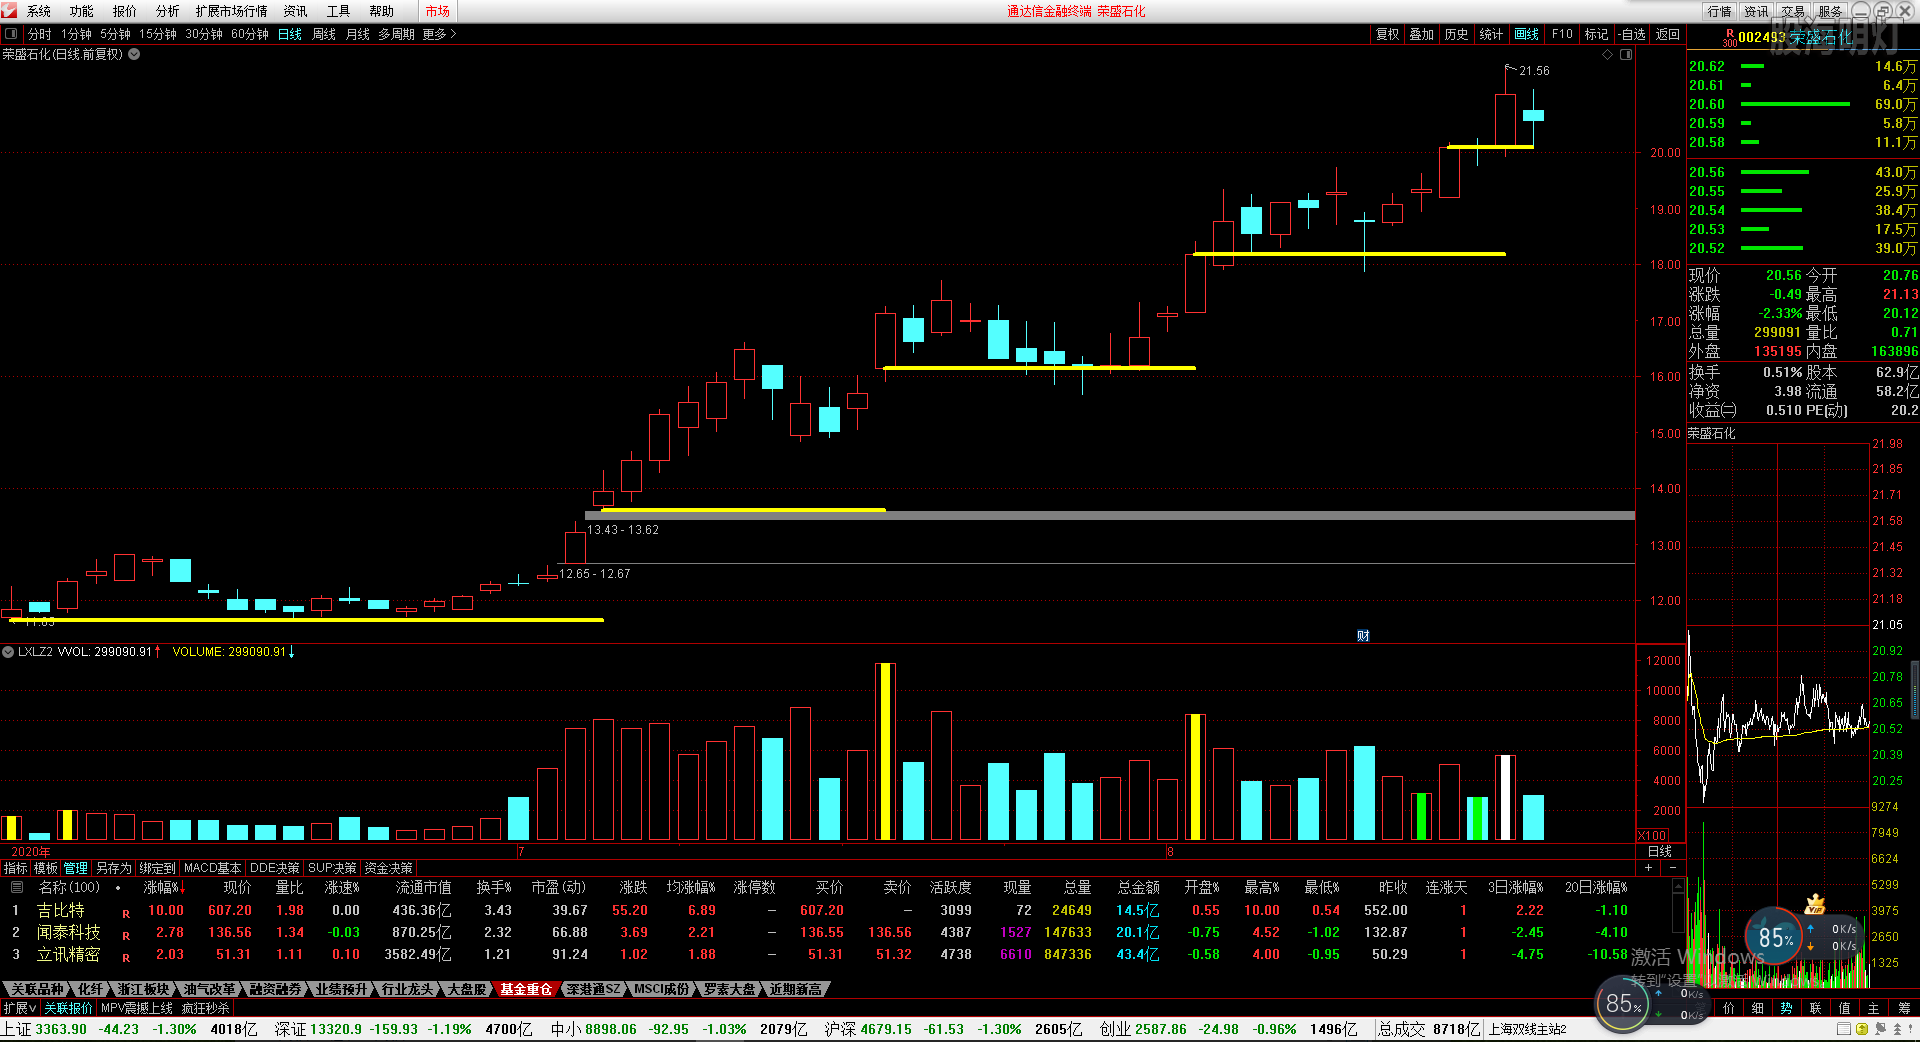Expand the 更多 period options
The image size is (1920, 1042).
click(439, 34)
